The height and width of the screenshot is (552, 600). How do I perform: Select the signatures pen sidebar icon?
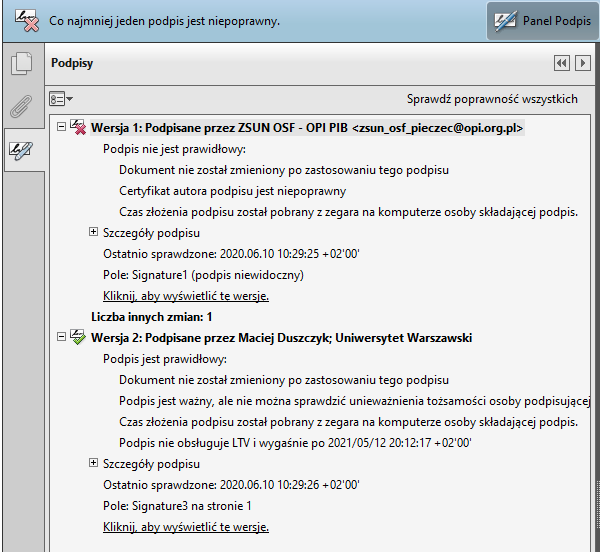(21, 150)
